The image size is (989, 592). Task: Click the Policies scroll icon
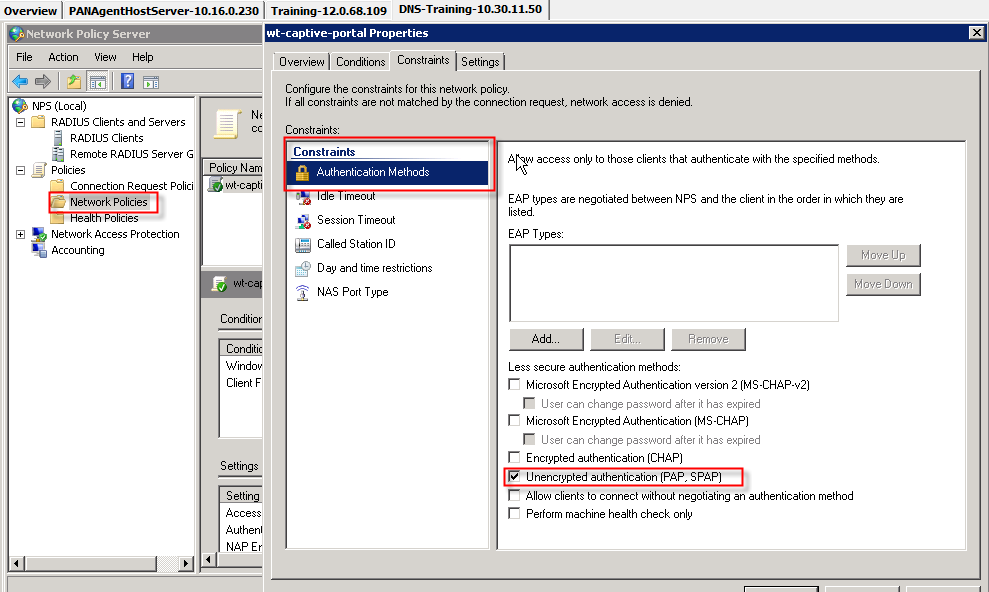click(39, 170)
